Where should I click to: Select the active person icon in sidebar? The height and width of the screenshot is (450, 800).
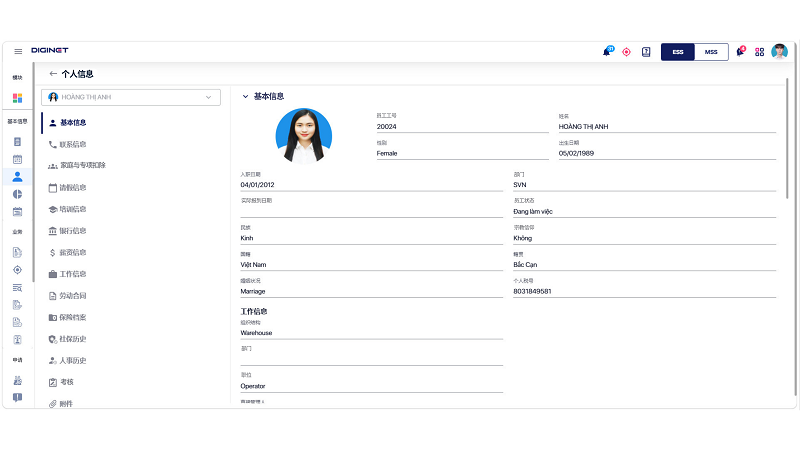coord(17,177)
